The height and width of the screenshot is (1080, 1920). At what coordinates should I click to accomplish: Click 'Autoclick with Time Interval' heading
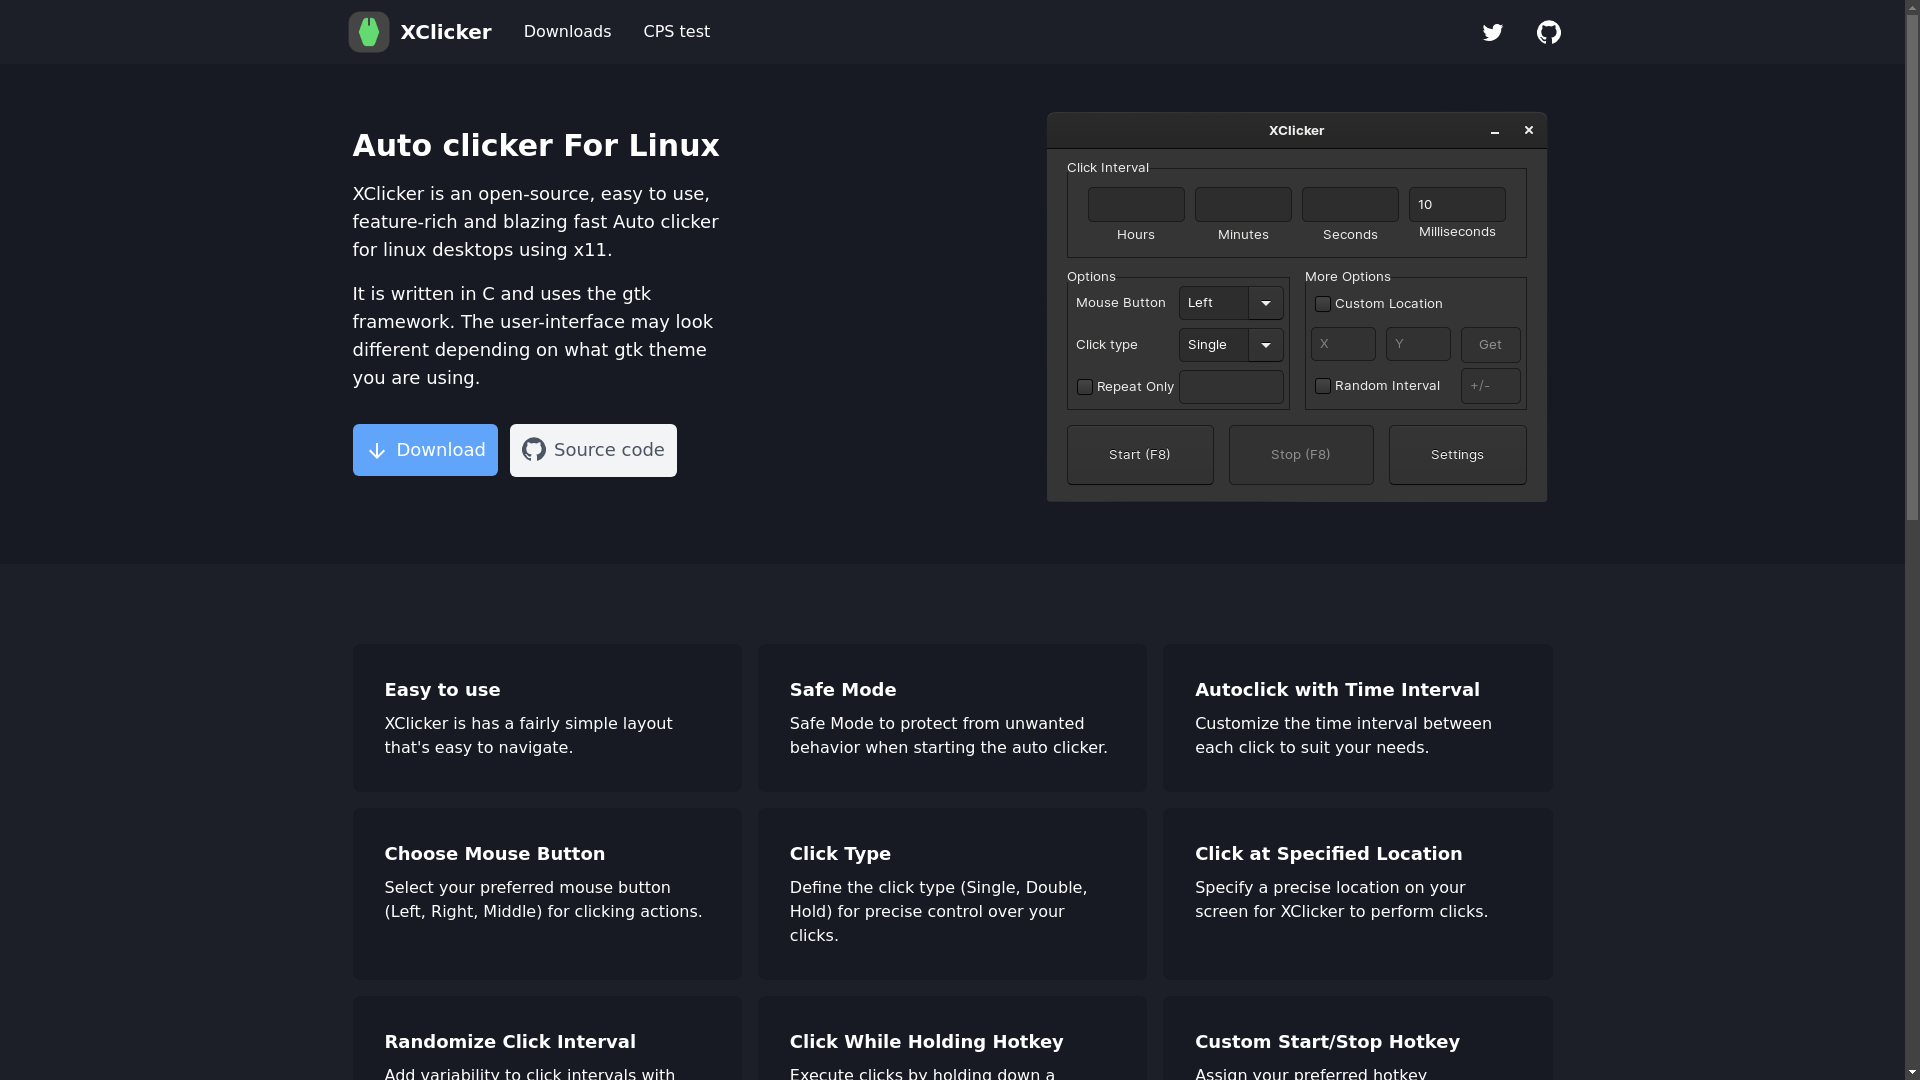1337,690
